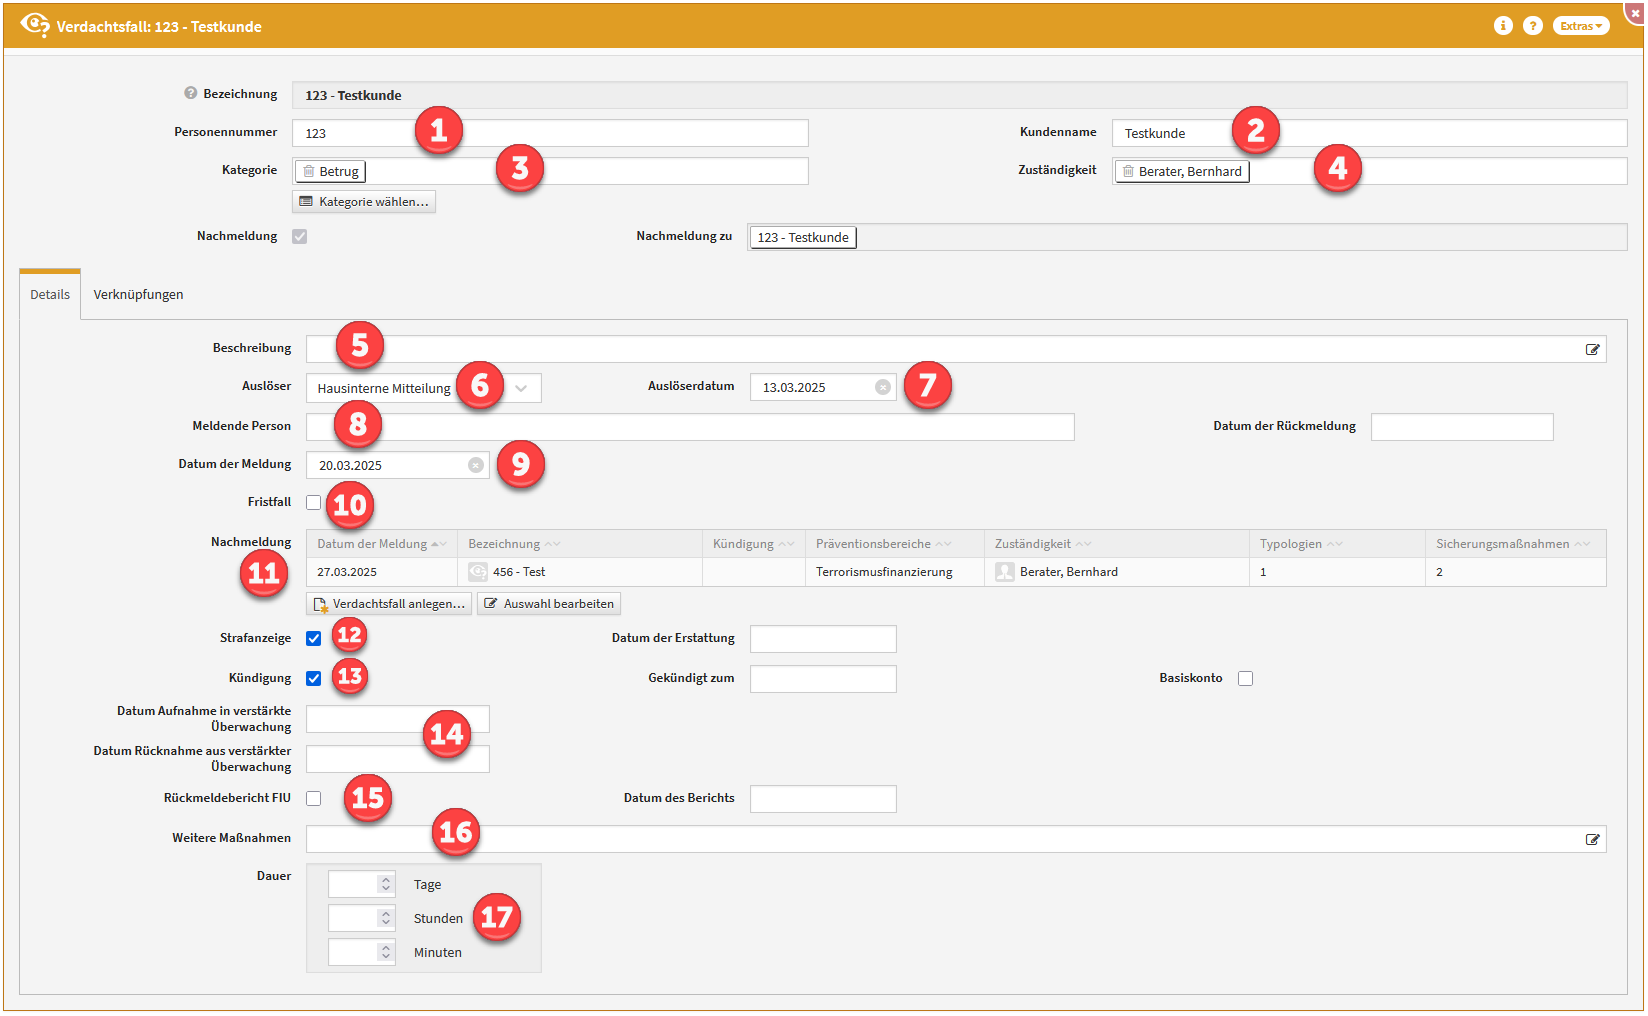This screenshot has width=1648, height=1016.
Task: Increase the Tage duration stepper
Action: pos(386,879)
